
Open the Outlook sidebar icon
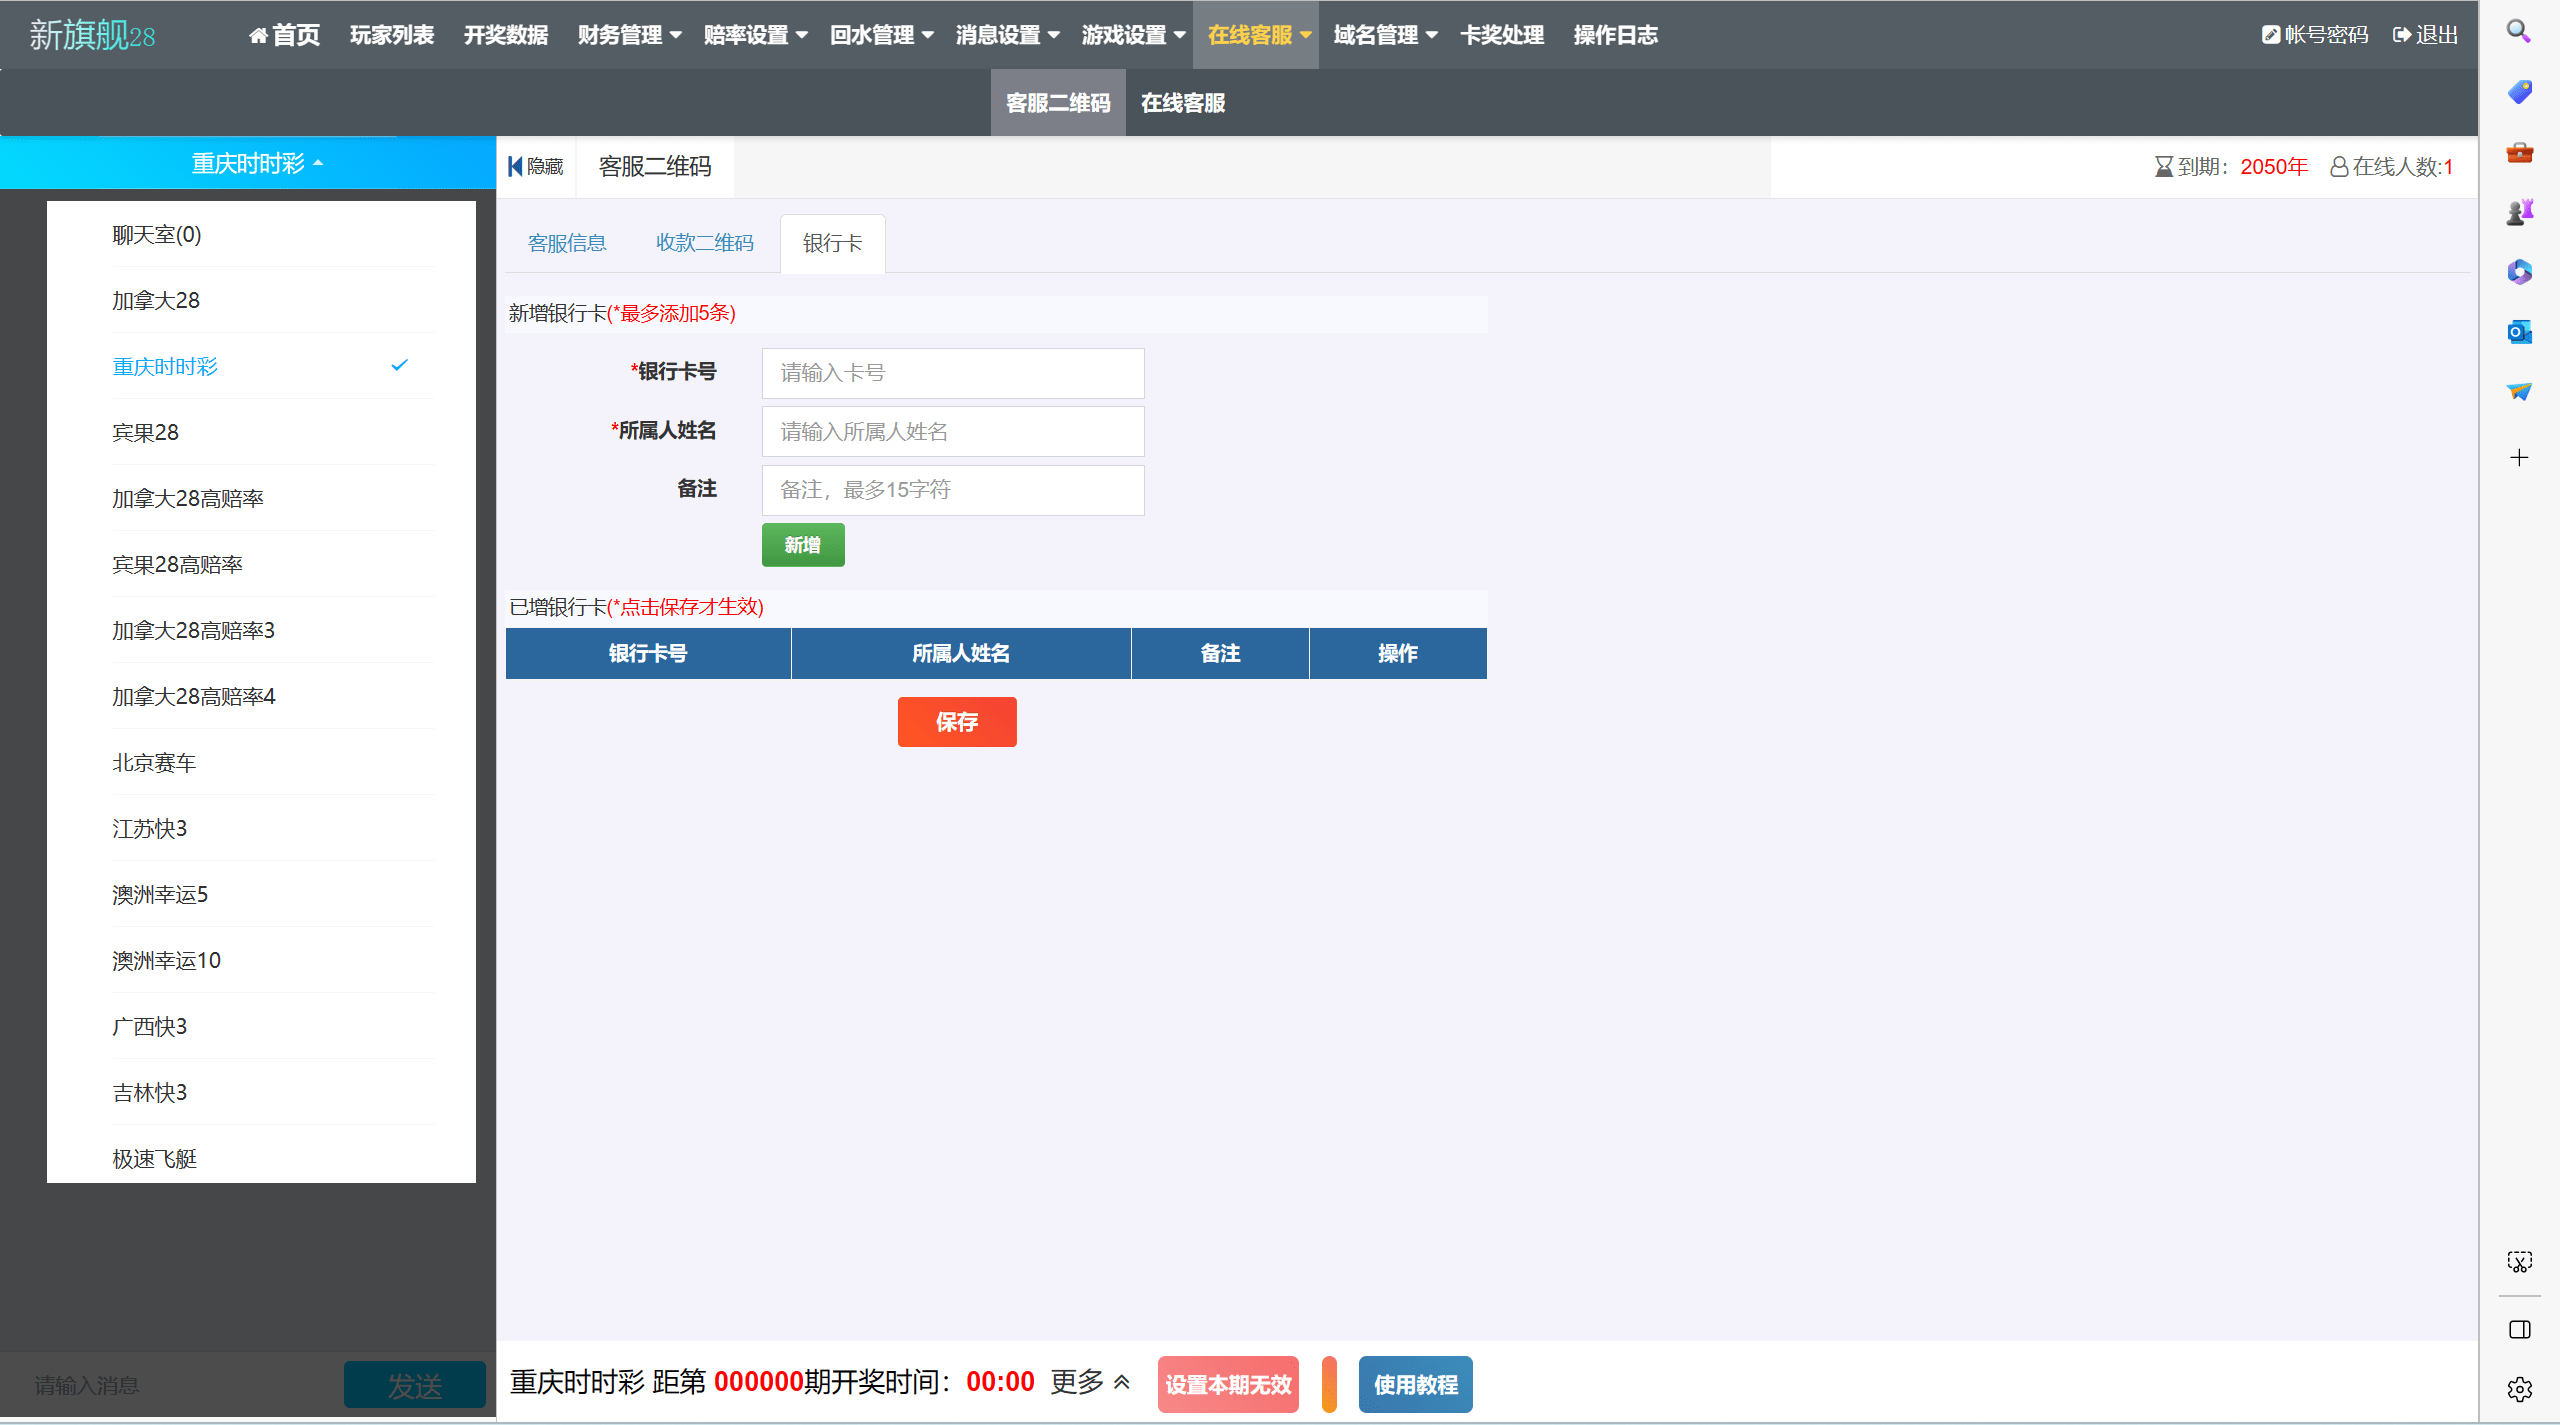pyautogui.click(x=2519, y=332)
